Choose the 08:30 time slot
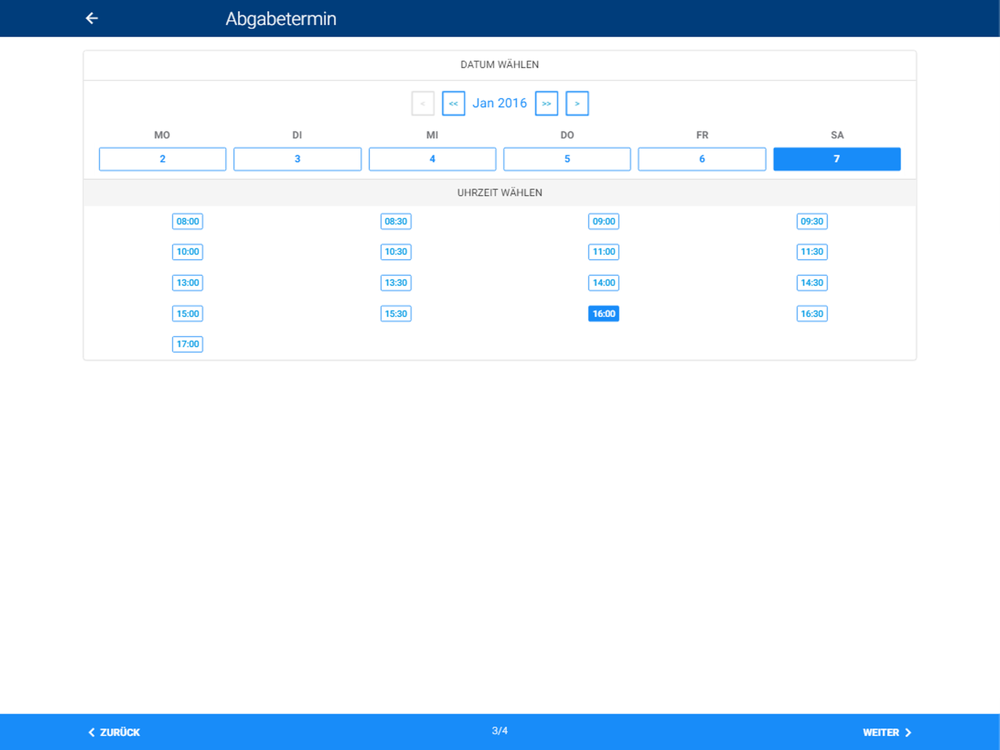The image size is (1000, 750). (395, 221)
